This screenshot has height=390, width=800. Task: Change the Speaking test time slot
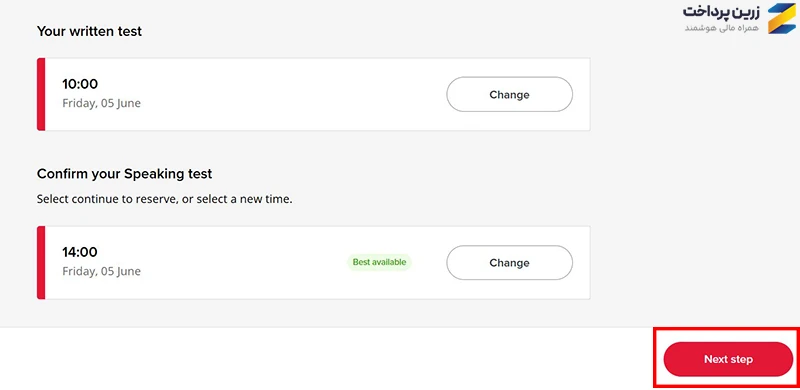coord(509,263)
